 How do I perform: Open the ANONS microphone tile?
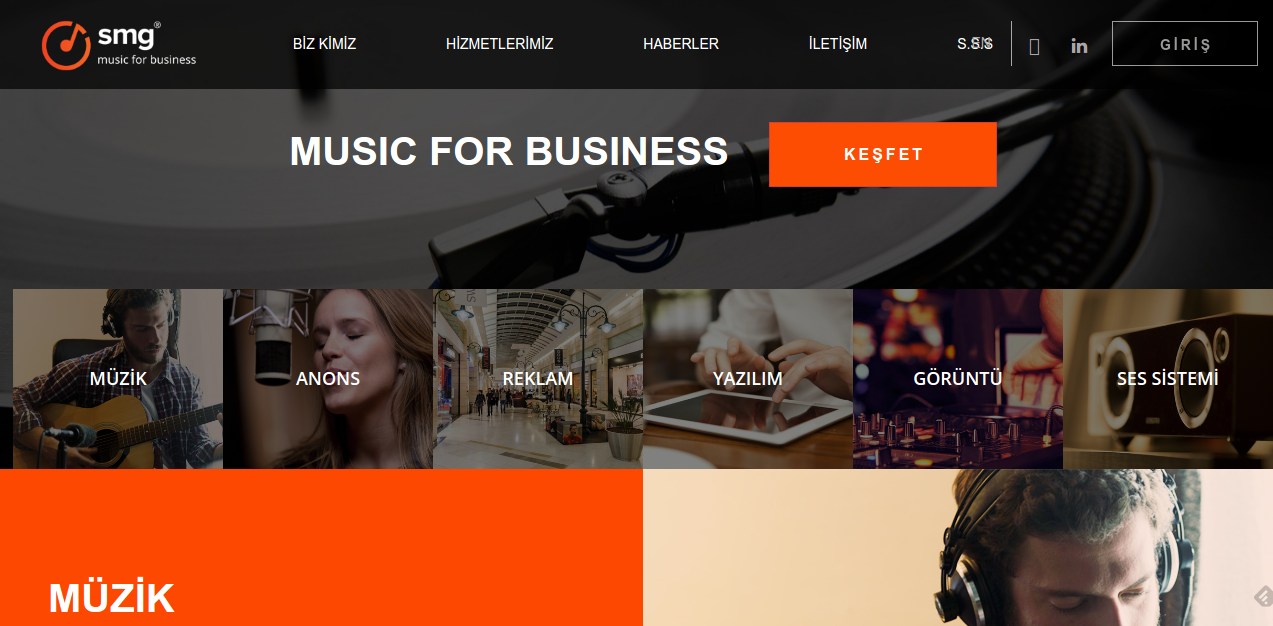(328, 379)
